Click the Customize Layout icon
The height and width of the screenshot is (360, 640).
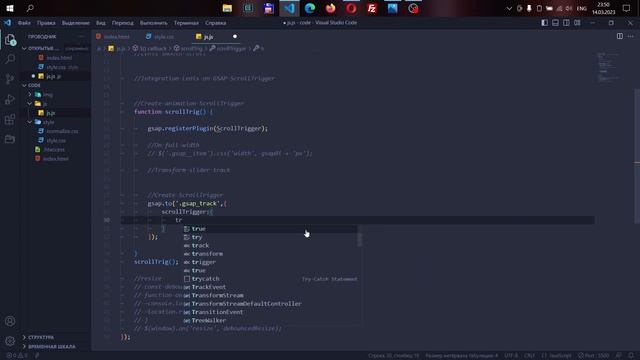577,23
